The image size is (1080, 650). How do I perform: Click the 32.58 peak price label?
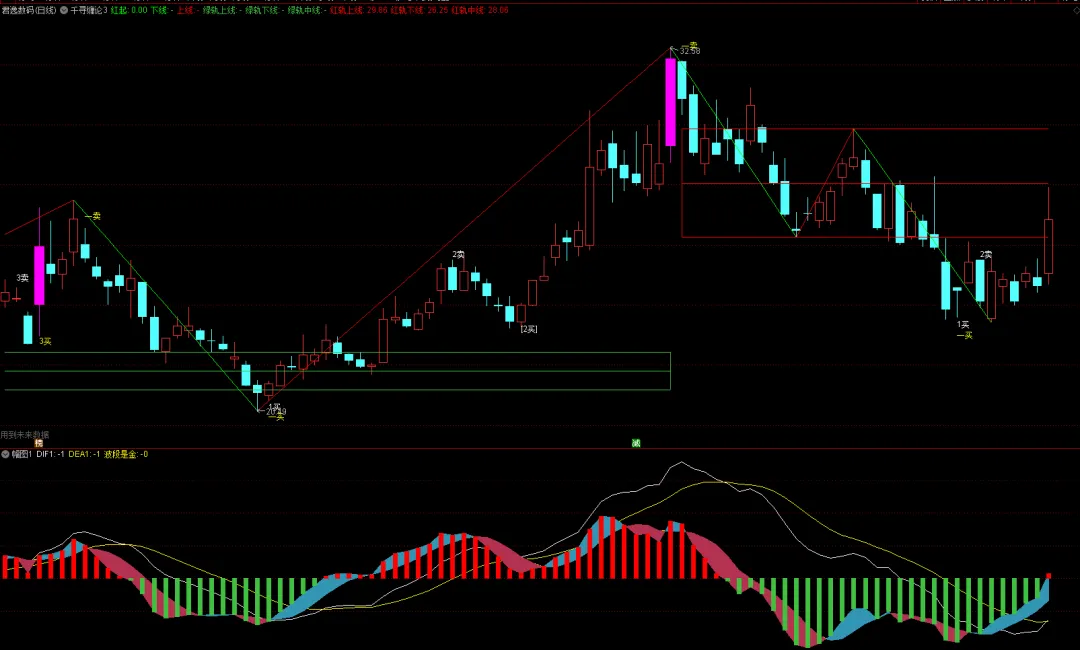690,51
